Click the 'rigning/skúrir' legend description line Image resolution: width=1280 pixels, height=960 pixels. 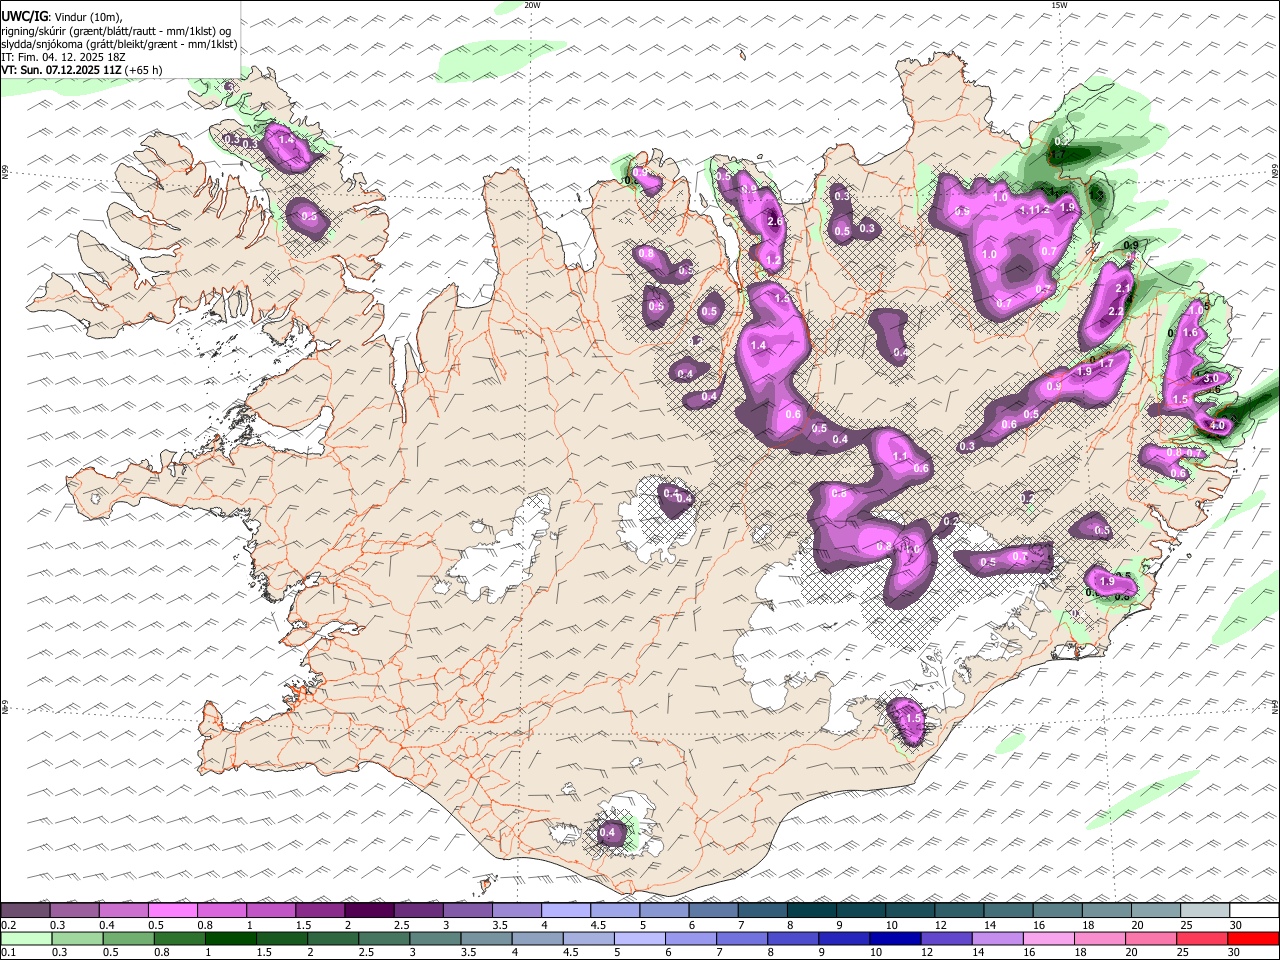pyautogui.click(x=116, y=31)
